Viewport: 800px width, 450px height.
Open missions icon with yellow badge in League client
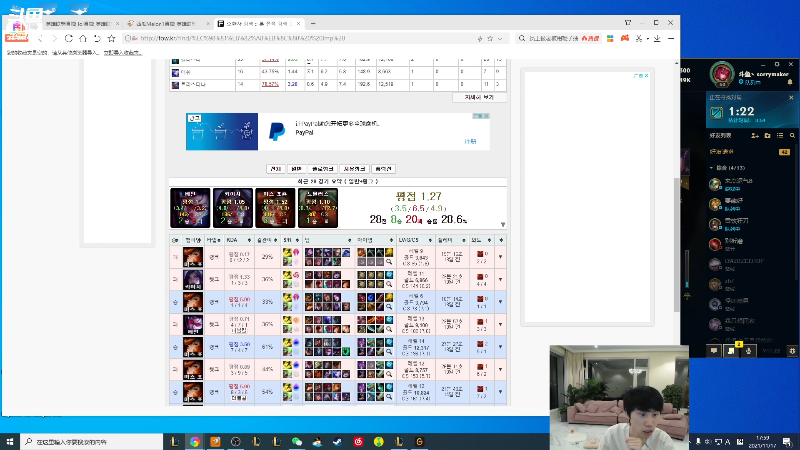click(x=732, y=351)
